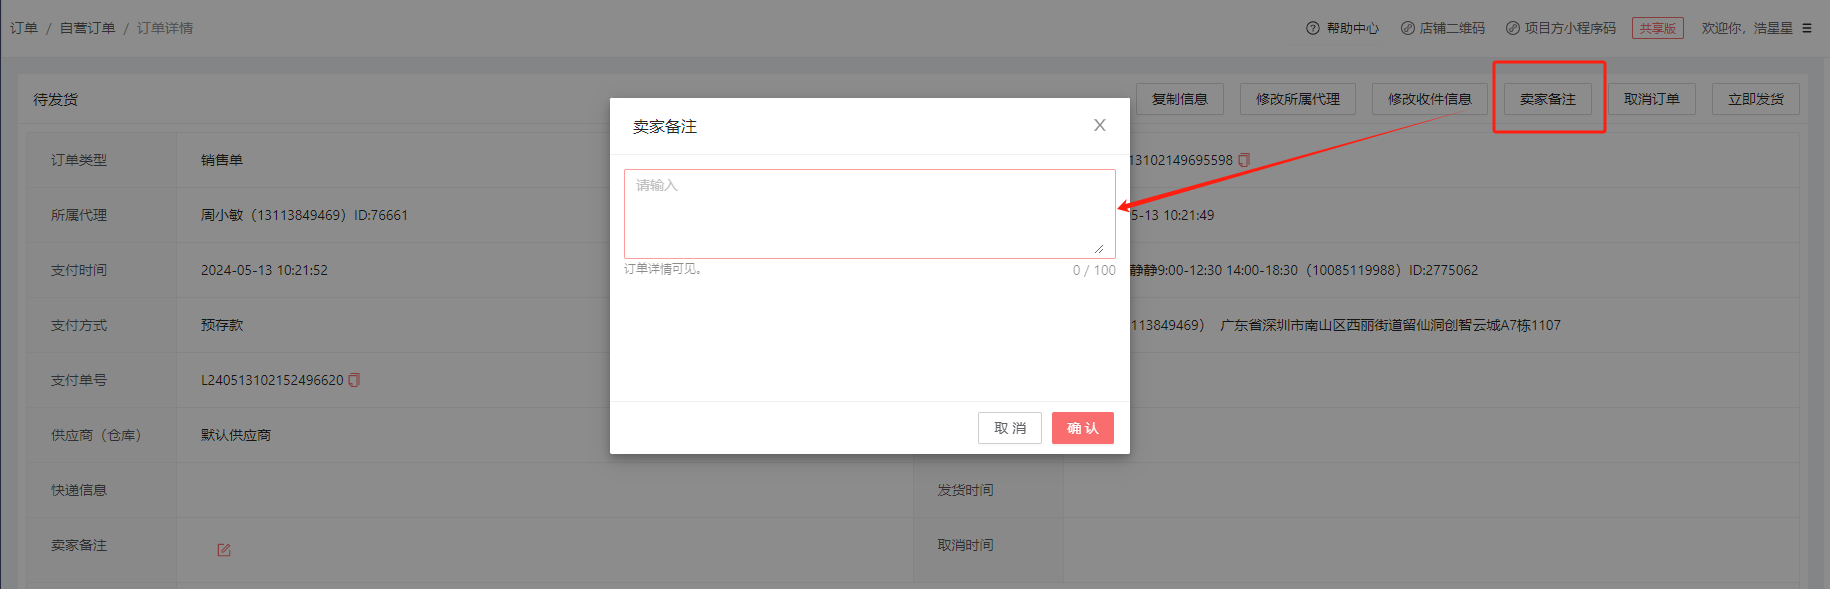
Task: Close the 卖家备注 dialog with X
Action: tap(1099, 125)
